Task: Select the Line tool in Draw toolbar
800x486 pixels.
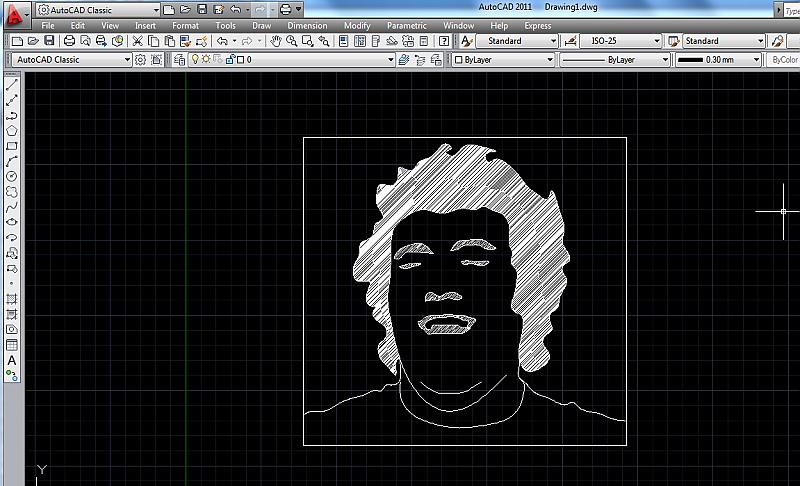Action: pos(12,86)
